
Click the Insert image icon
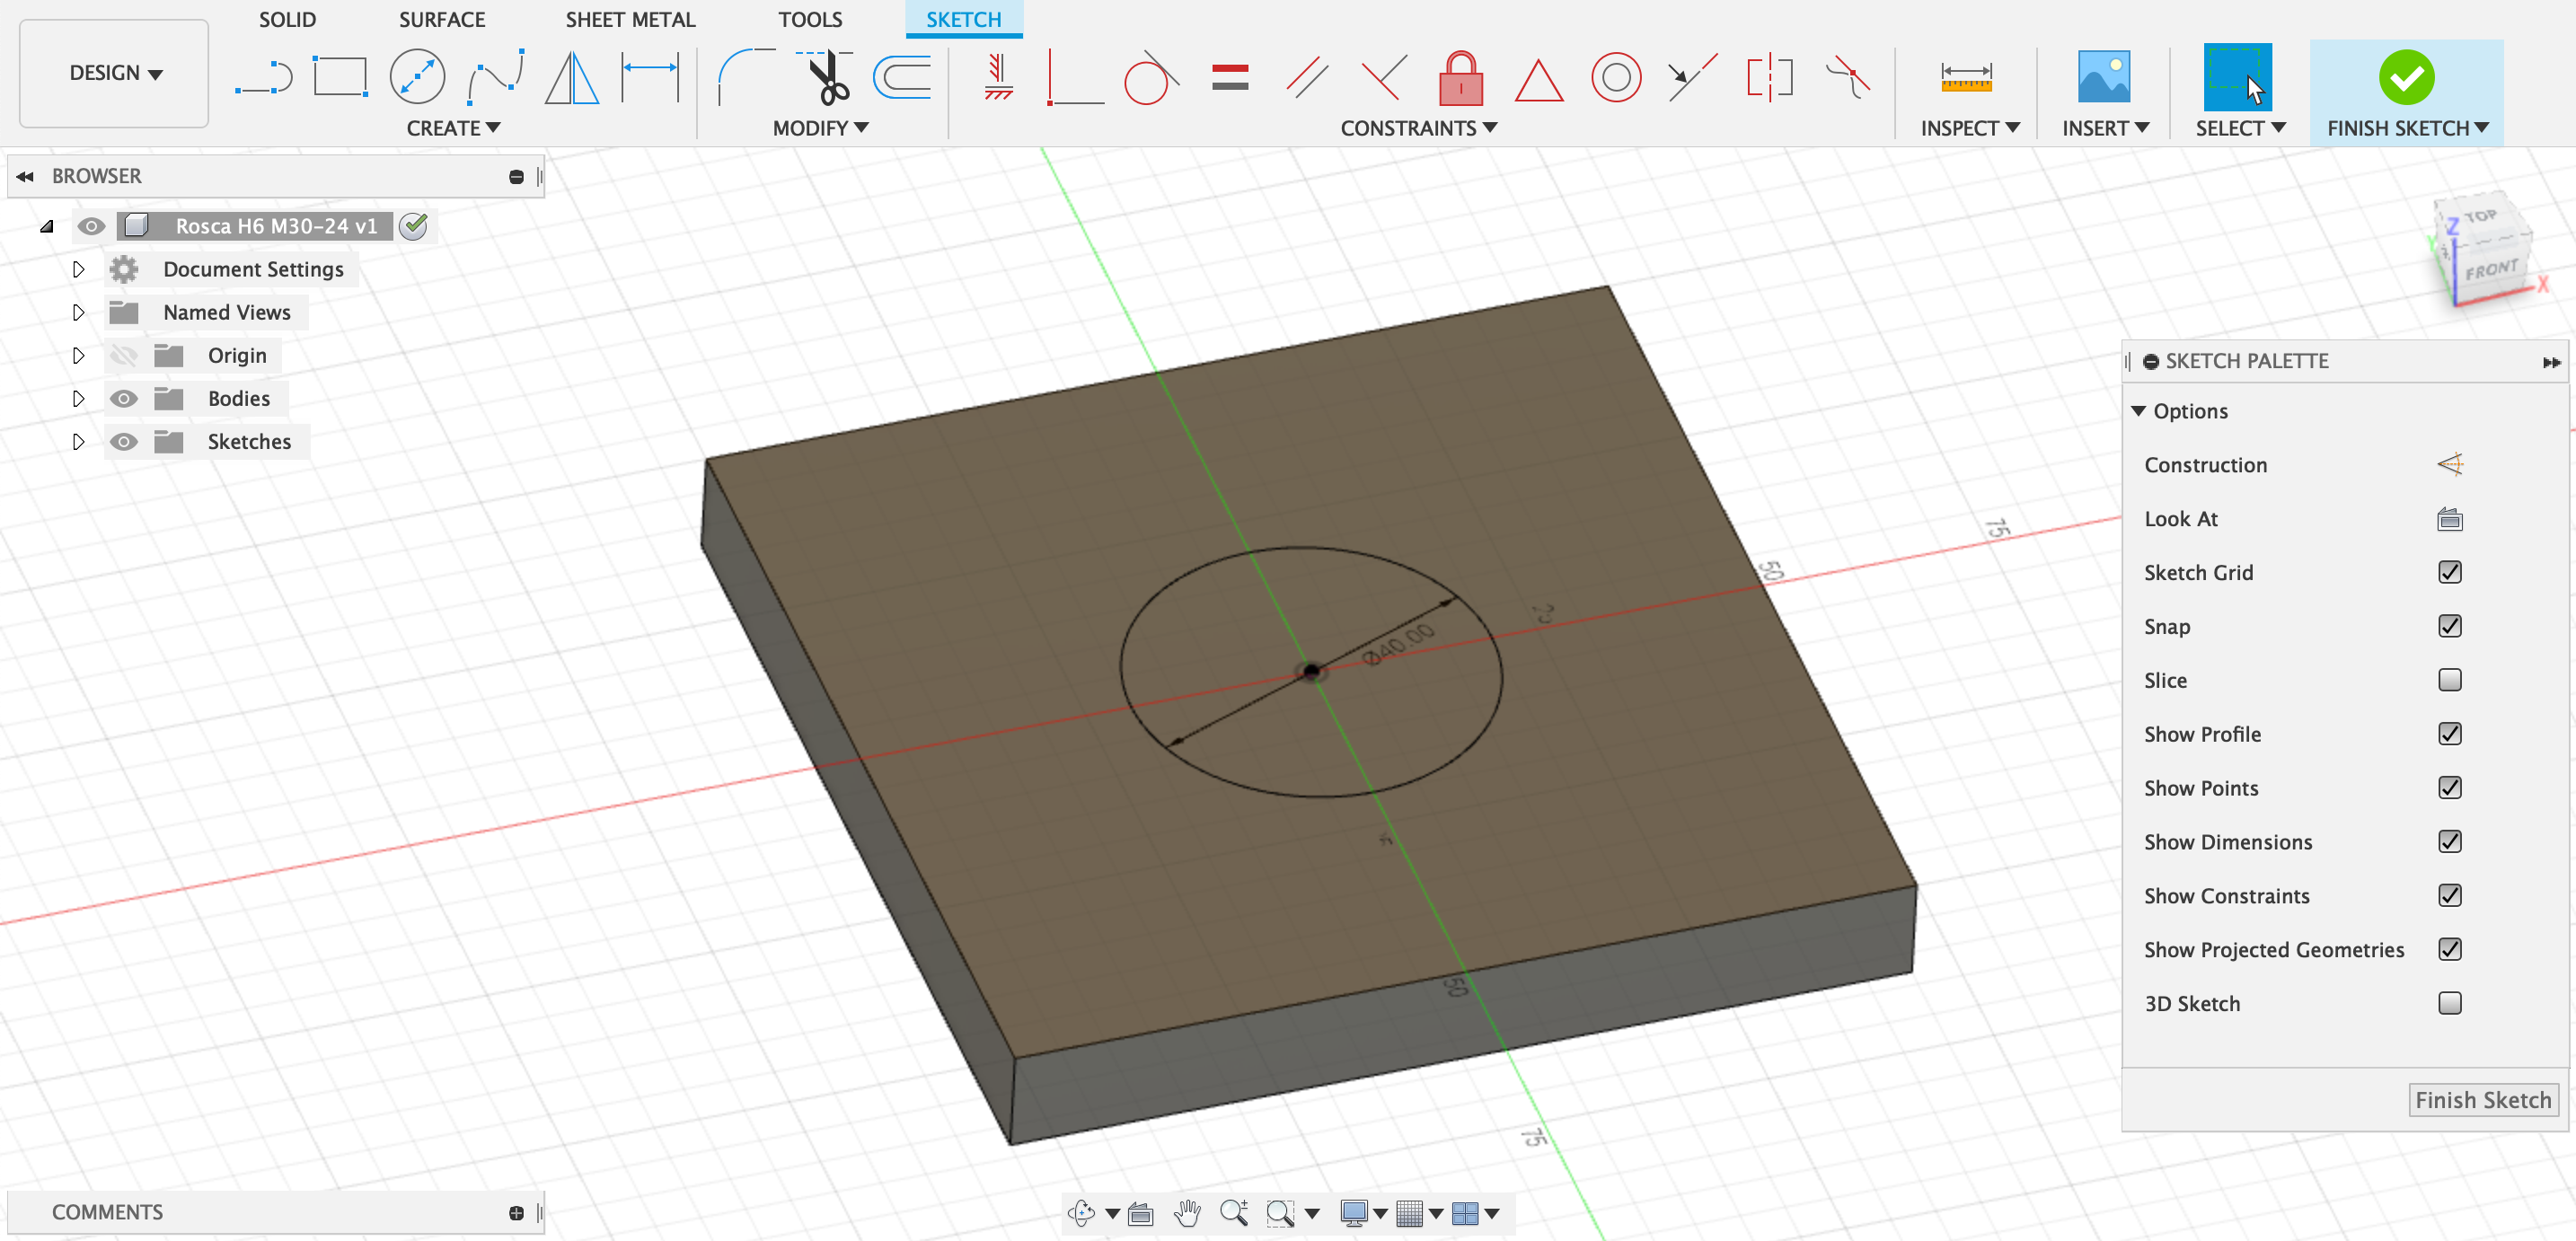2103,77
